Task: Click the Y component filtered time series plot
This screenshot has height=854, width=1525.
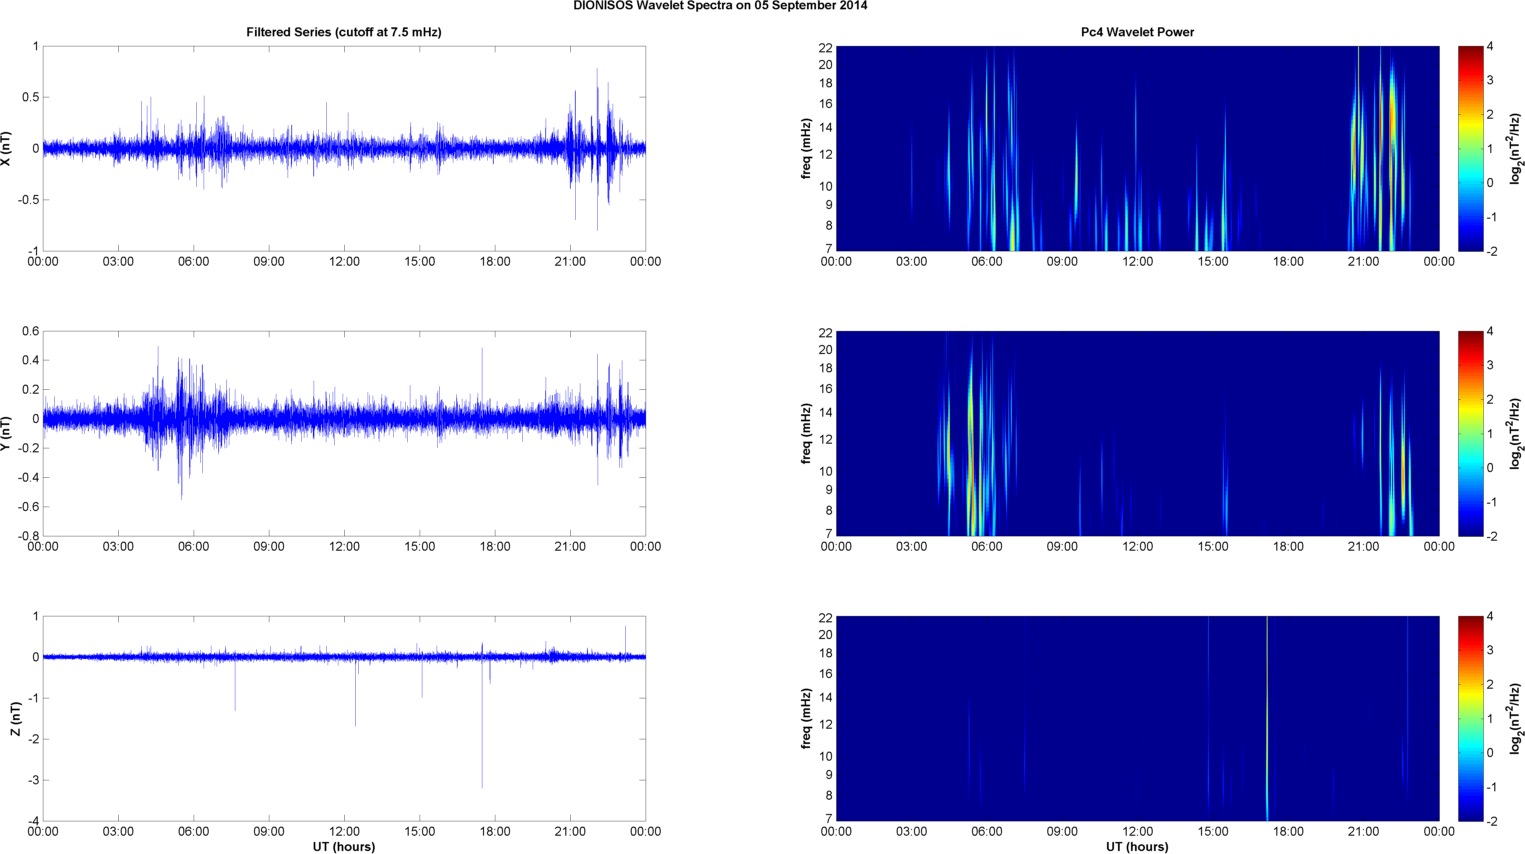Action: point(344,433)
